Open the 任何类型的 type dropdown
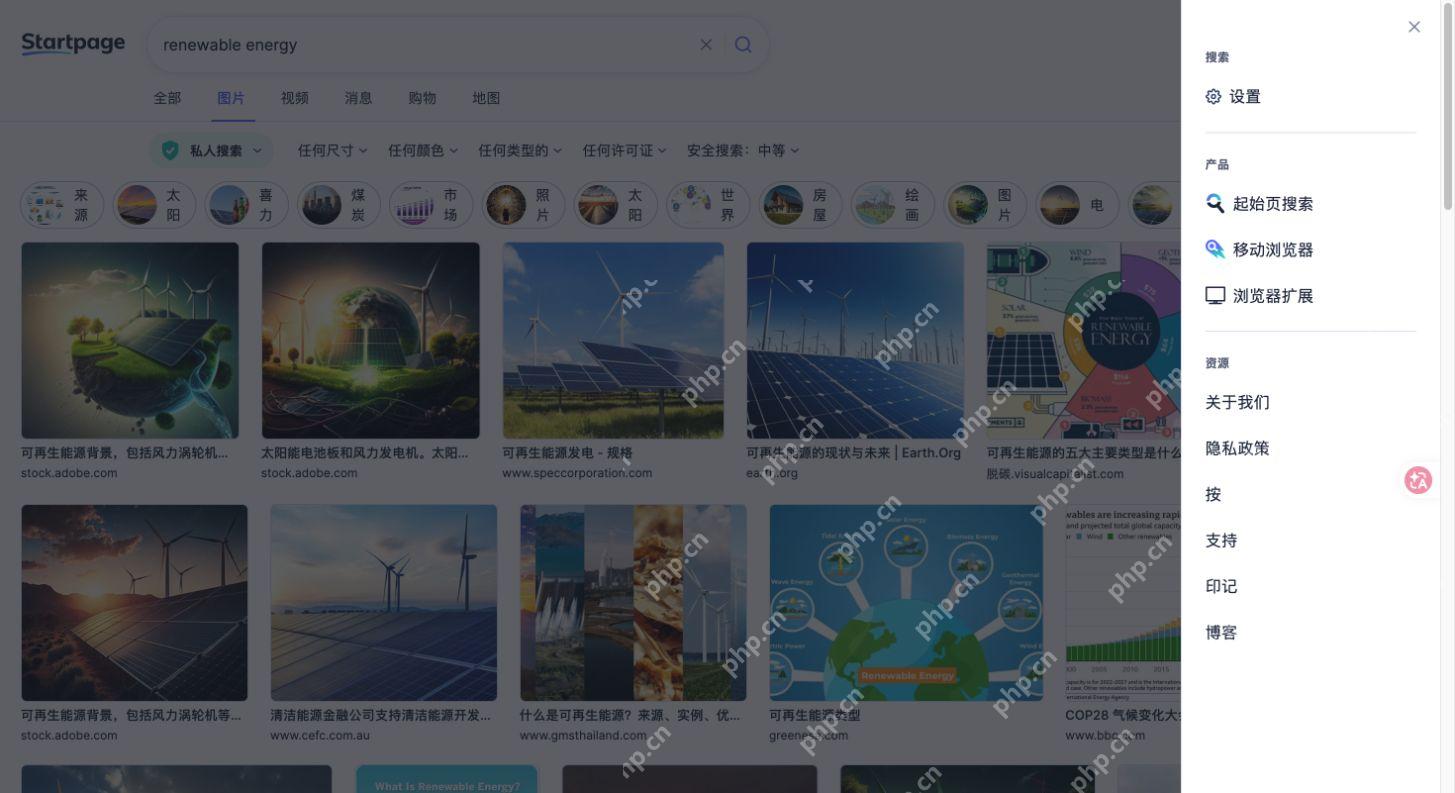The height and width of the screenshot is (793, 1455). pyautogui.click(x=520, y=150)
